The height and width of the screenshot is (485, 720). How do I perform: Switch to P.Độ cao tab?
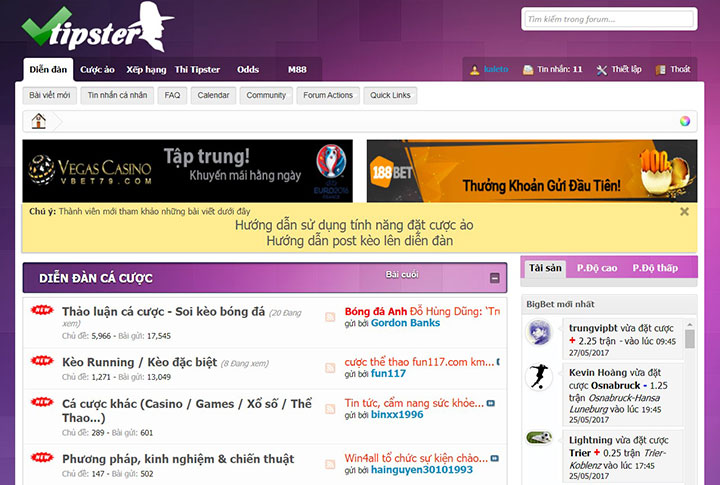(x=597, y=268)
